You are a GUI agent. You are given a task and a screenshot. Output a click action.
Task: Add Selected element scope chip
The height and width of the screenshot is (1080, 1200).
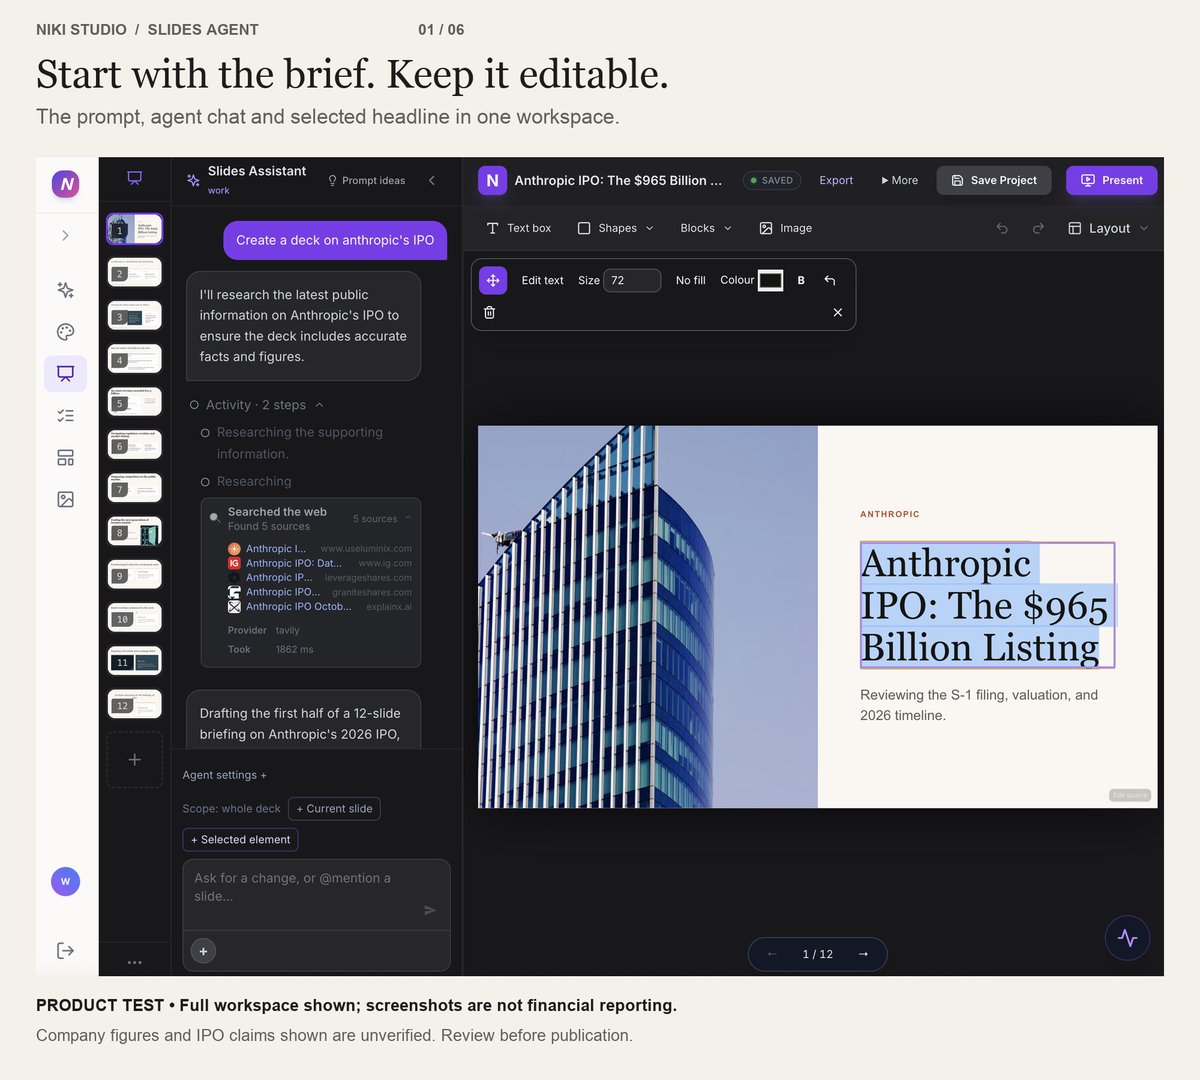point(240,840)
